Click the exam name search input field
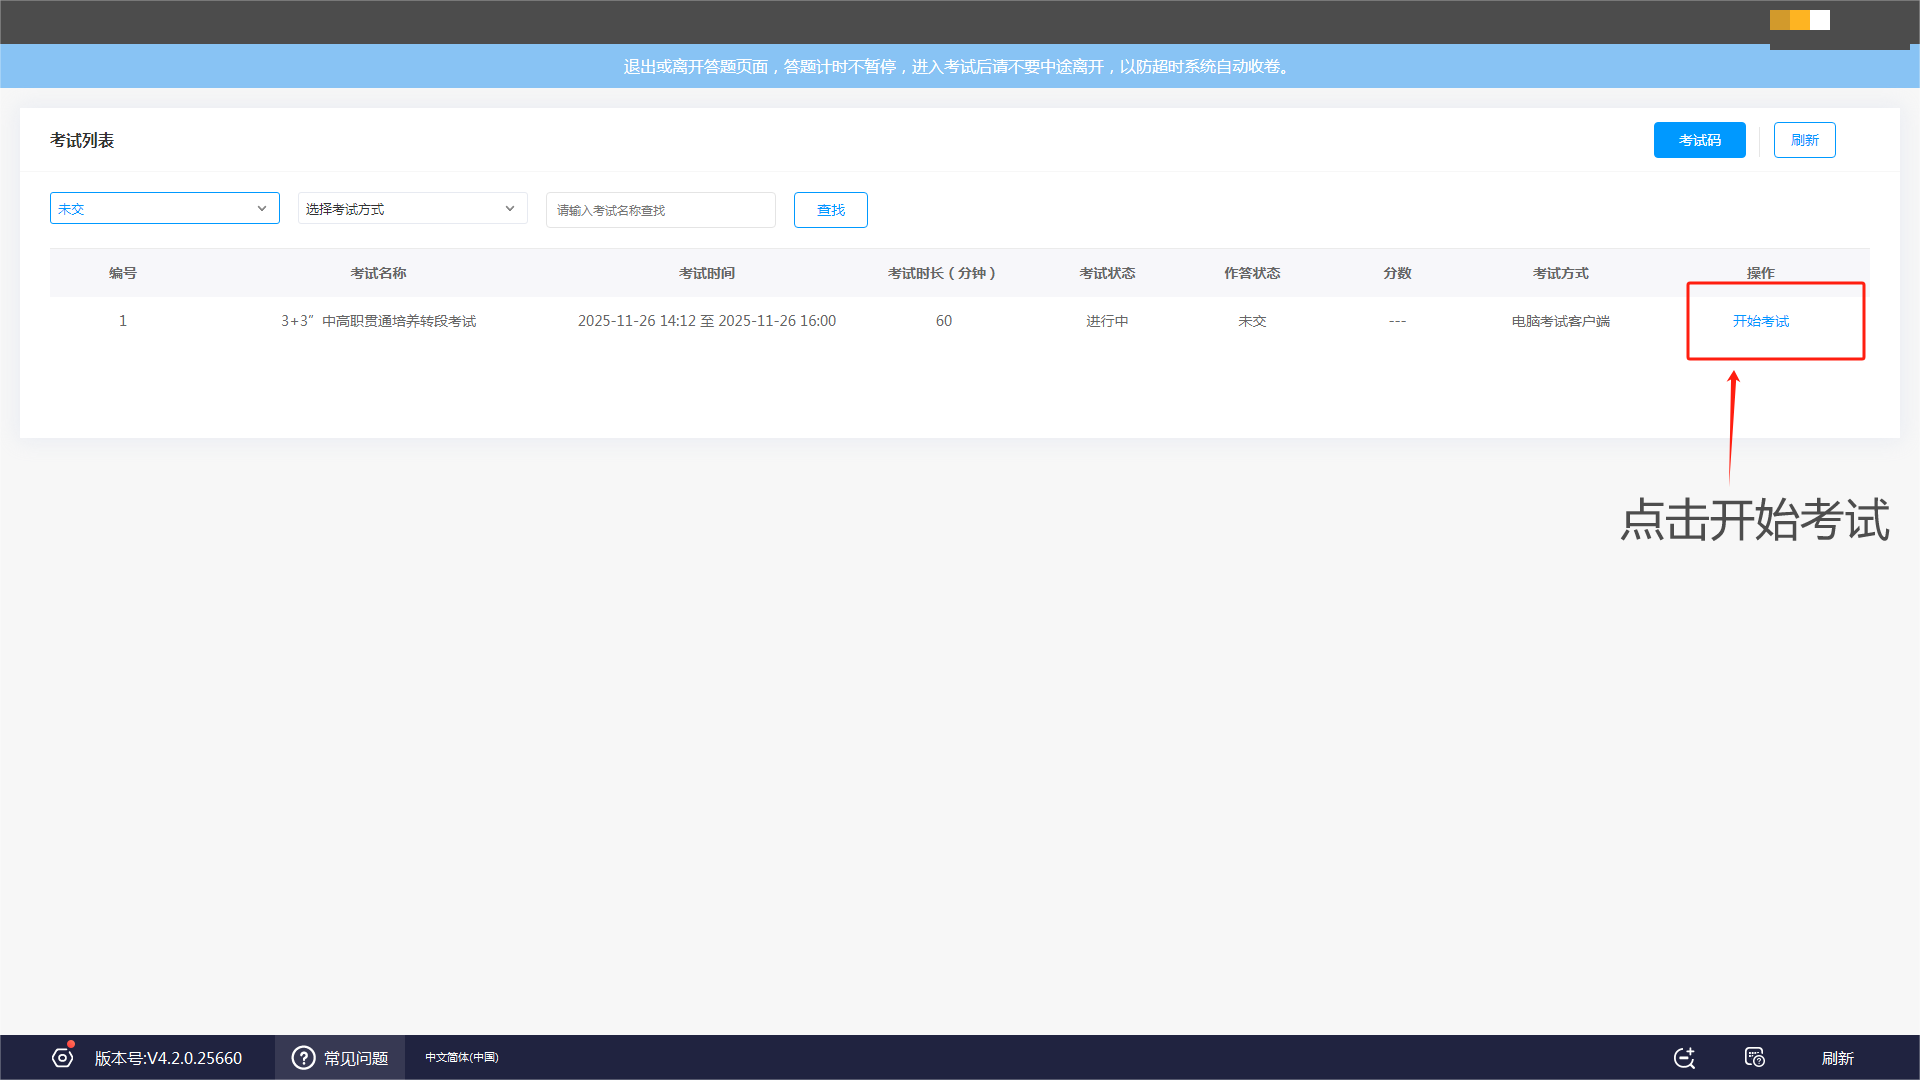1920x1080 pixels. click(x=660, y=210)
